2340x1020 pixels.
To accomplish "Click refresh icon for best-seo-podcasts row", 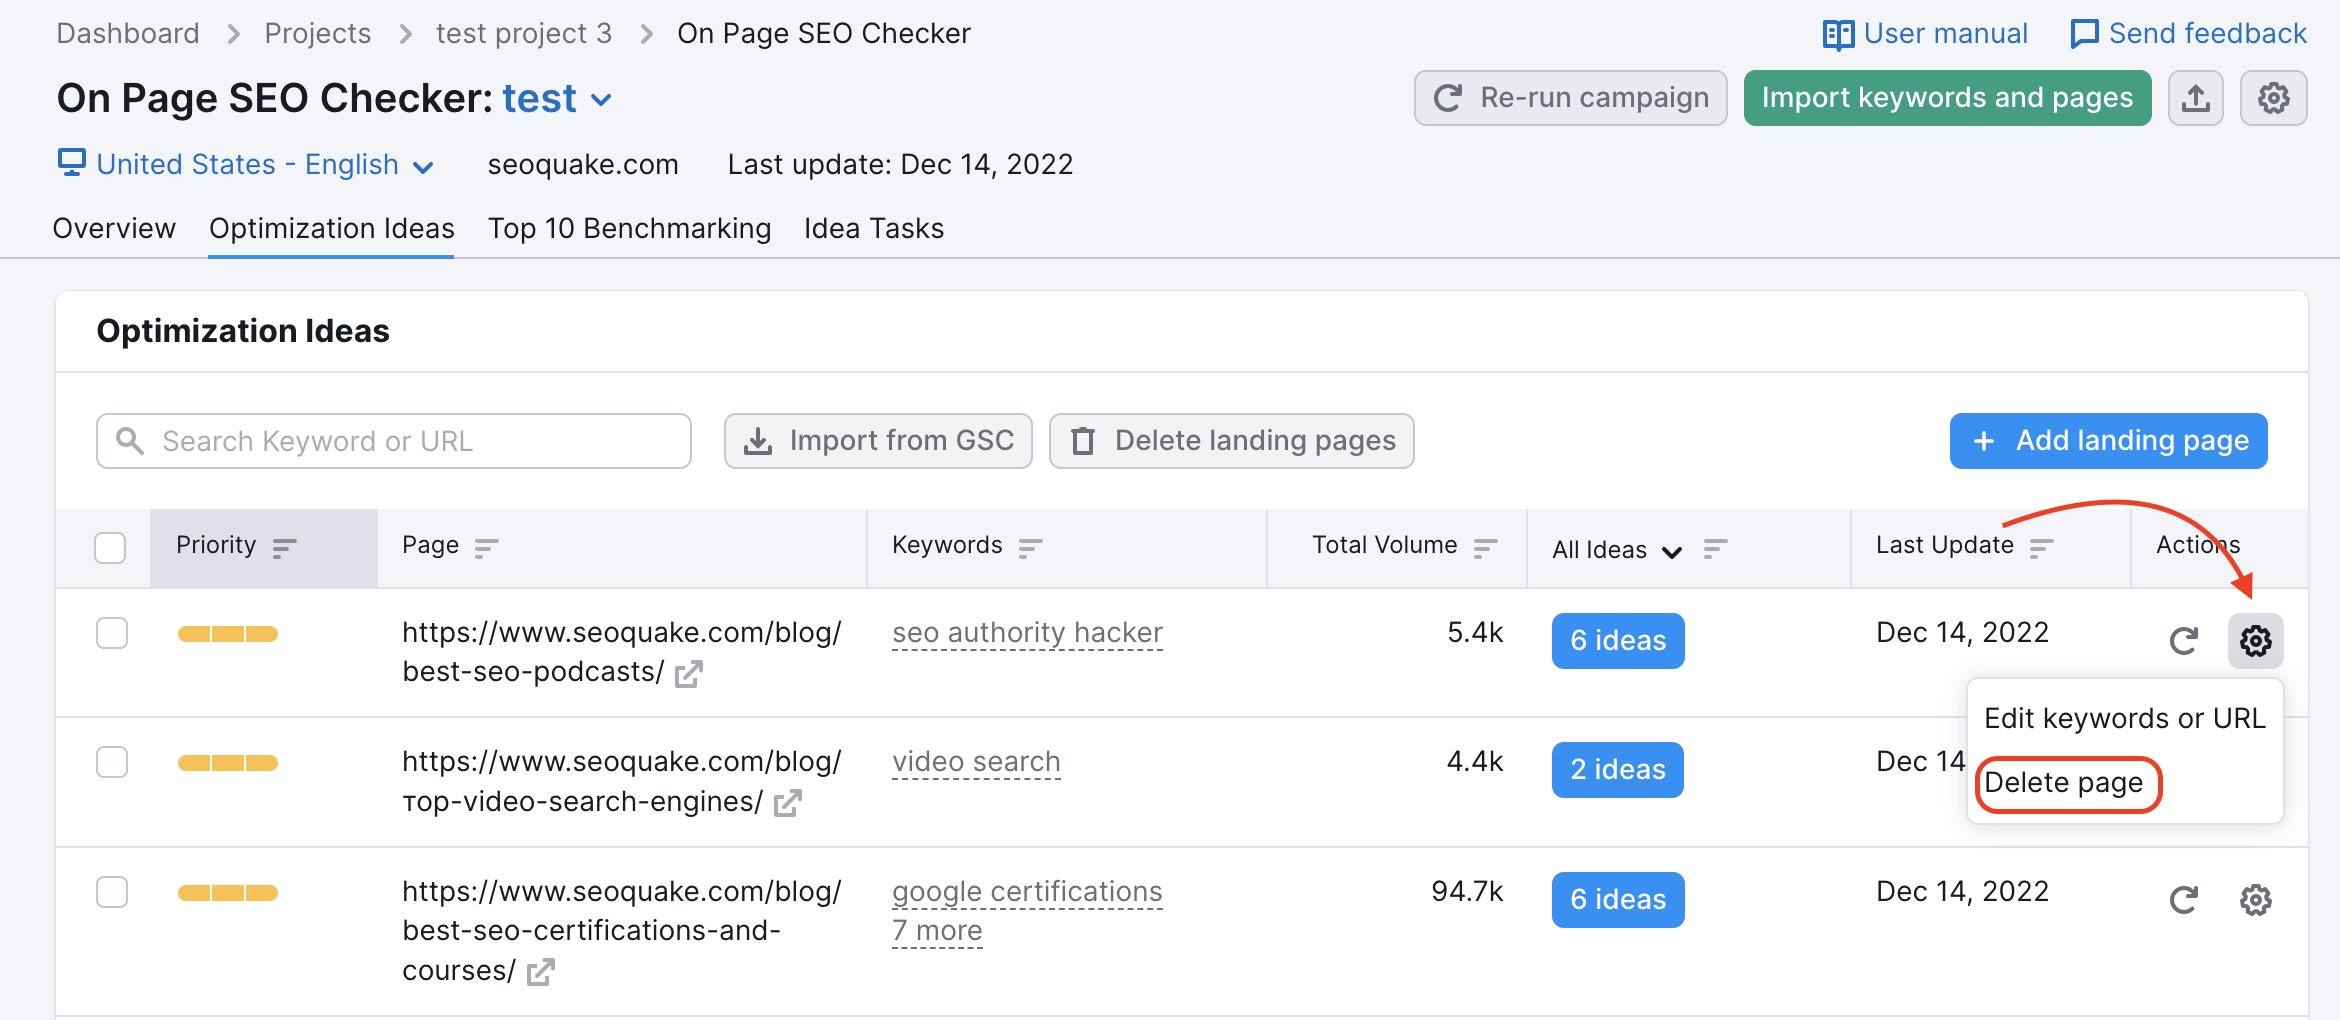I will click(x=2184, y=641).
